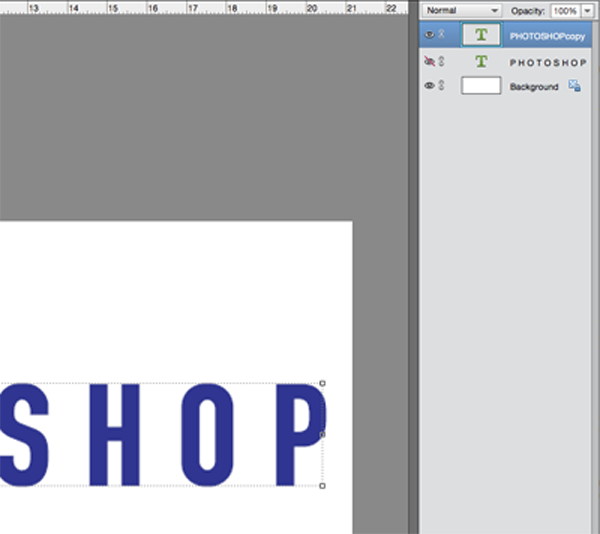The height and width of the screenshot is (534, 600).
Task: Click the Opacity 100% value field
Action: 565,11
